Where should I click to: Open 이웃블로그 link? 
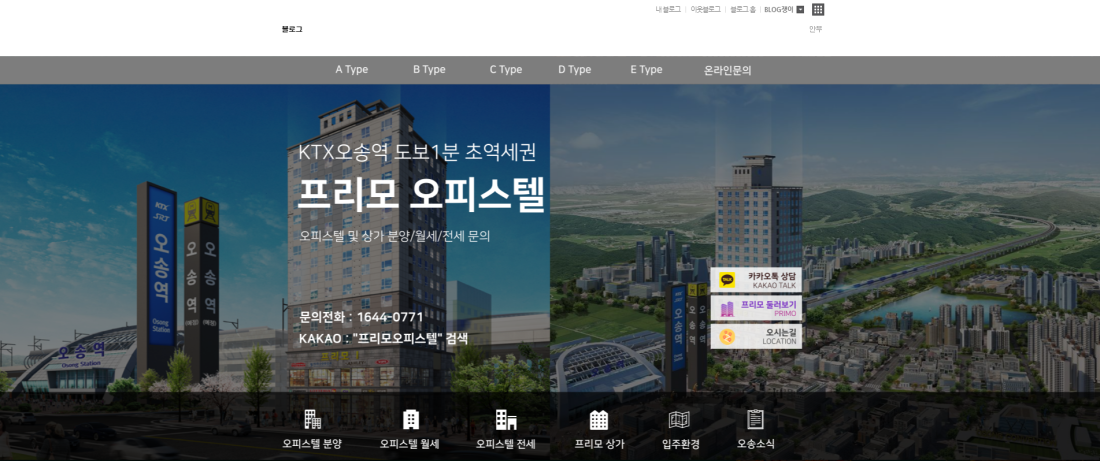(x=706, y=10)
